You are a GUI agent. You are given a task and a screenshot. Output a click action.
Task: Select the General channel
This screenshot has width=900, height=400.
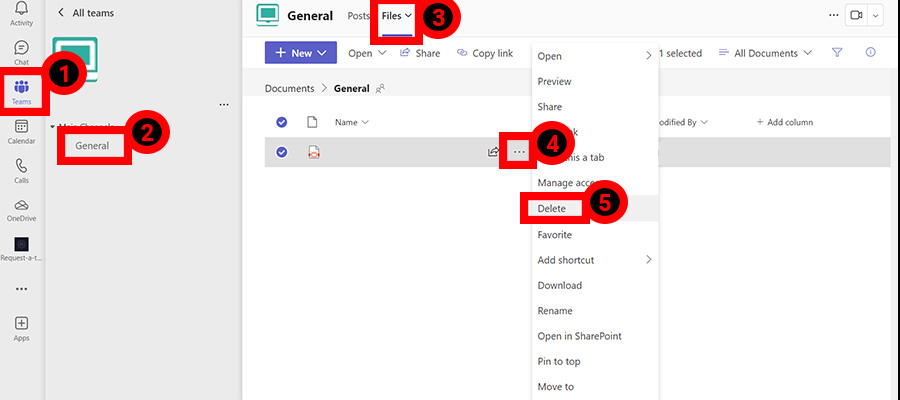coord(93,146)
